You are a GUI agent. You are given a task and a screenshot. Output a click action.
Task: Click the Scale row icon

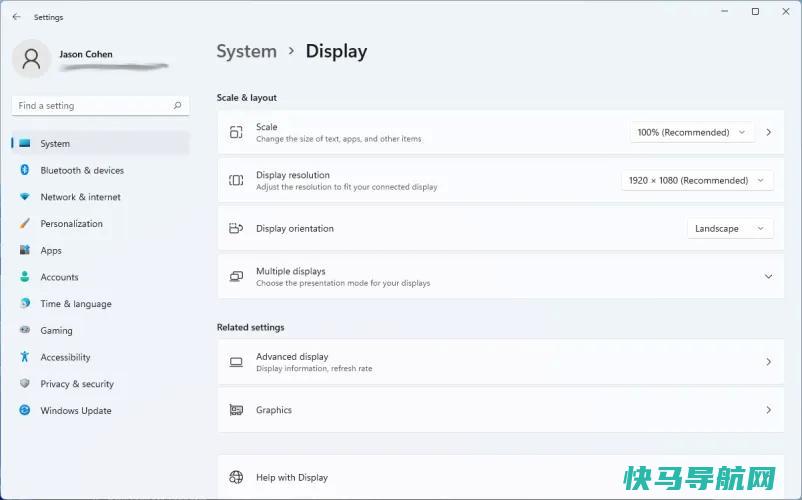coord(236,132)
